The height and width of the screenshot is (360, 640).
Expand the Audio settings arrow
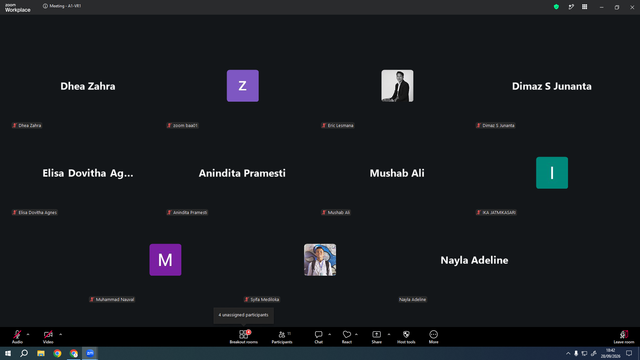[28, 334]
